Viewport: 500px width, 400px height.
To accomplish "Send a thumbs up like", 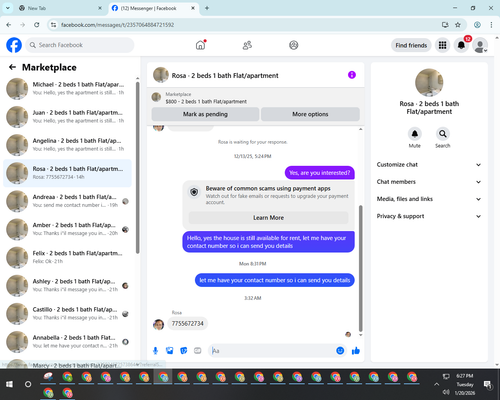I will pyautogui.click(x=356, y=350).
